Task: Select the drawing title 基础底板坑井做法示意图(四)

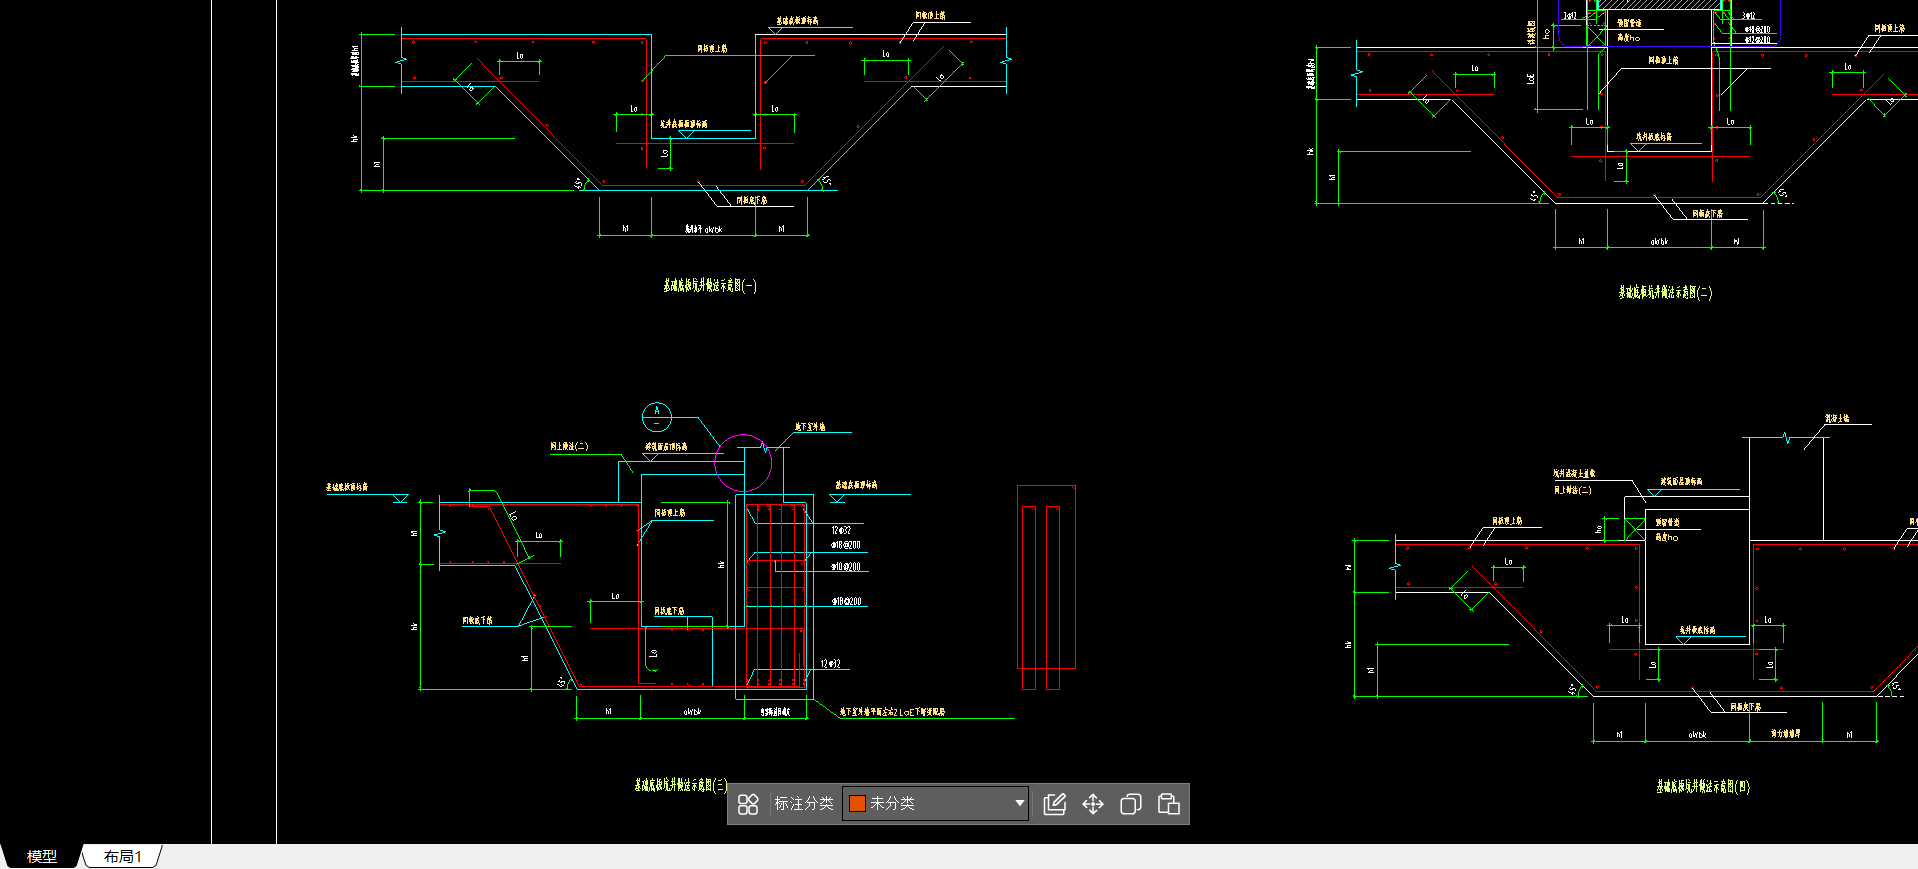Action: 1702,786
